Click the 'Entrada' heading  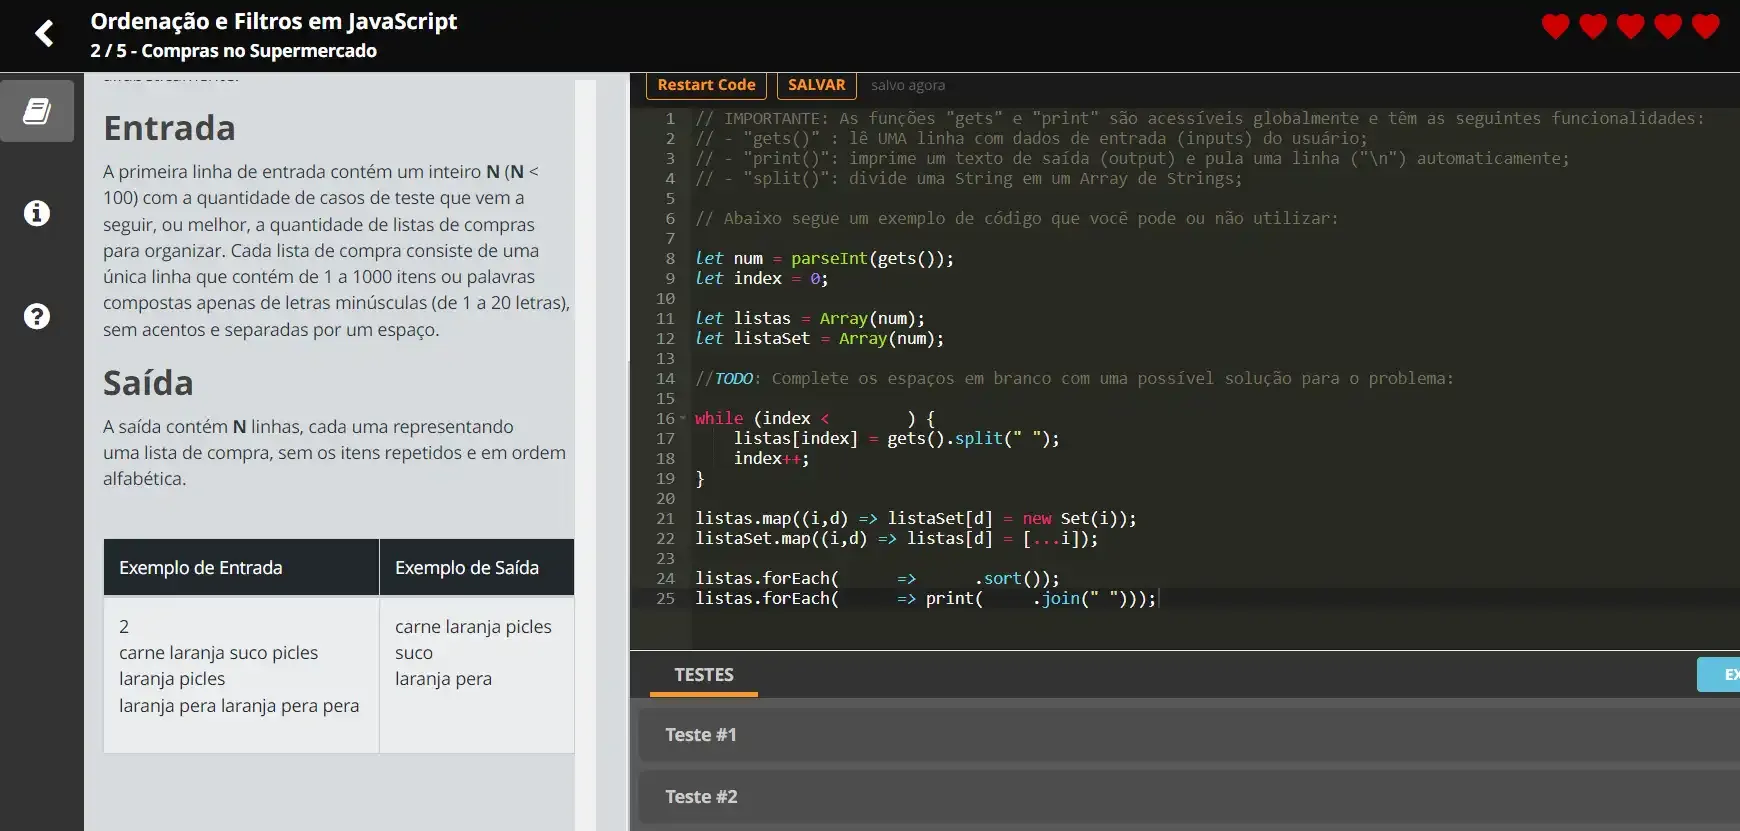point(169,128)
